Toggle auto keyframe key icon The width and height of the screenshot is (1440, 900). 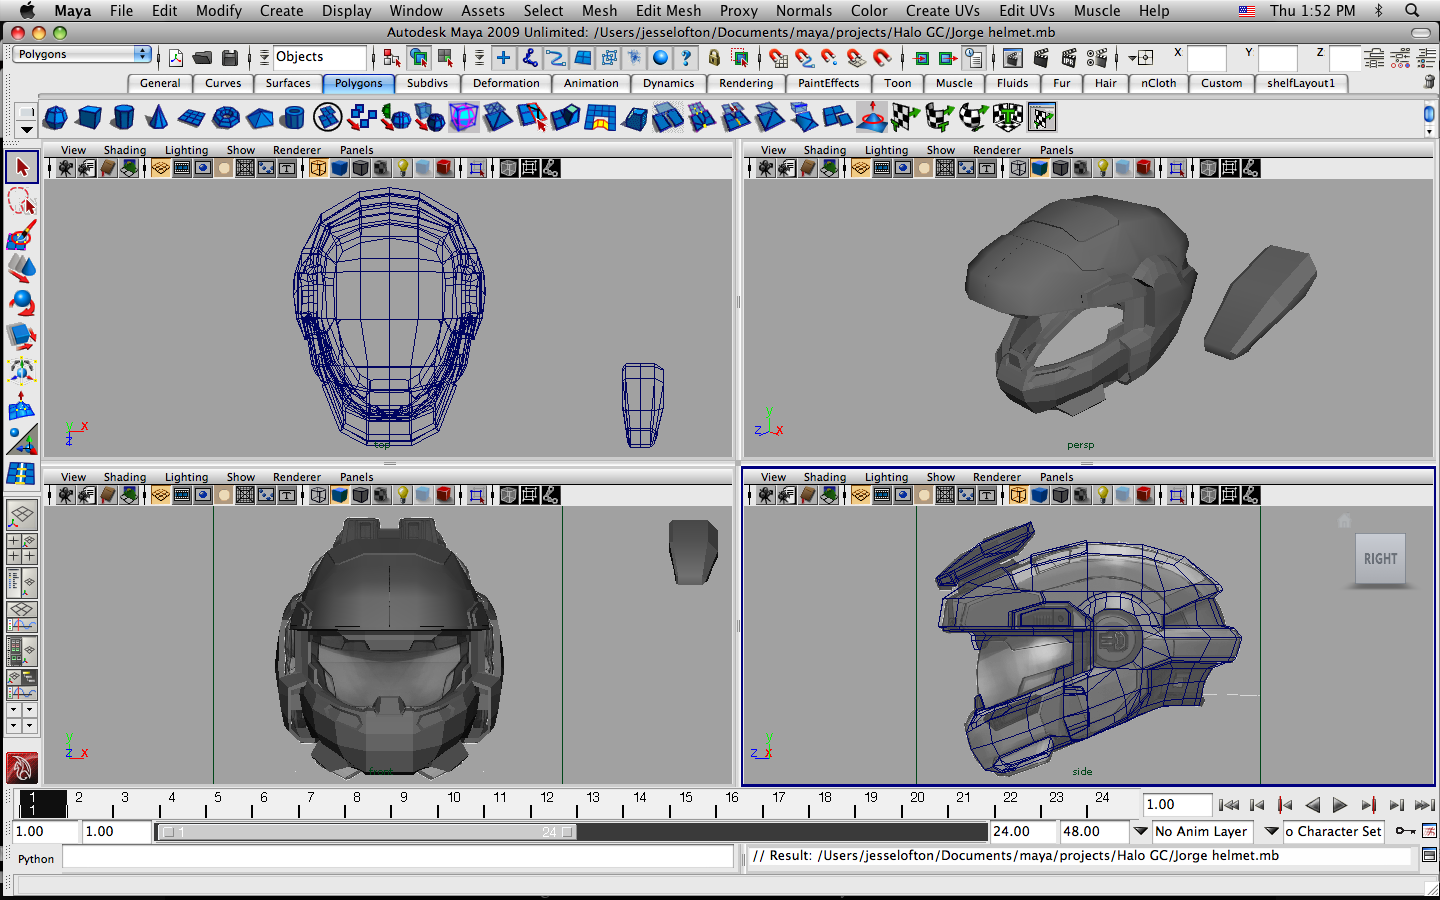click(x=1405, y=831)
